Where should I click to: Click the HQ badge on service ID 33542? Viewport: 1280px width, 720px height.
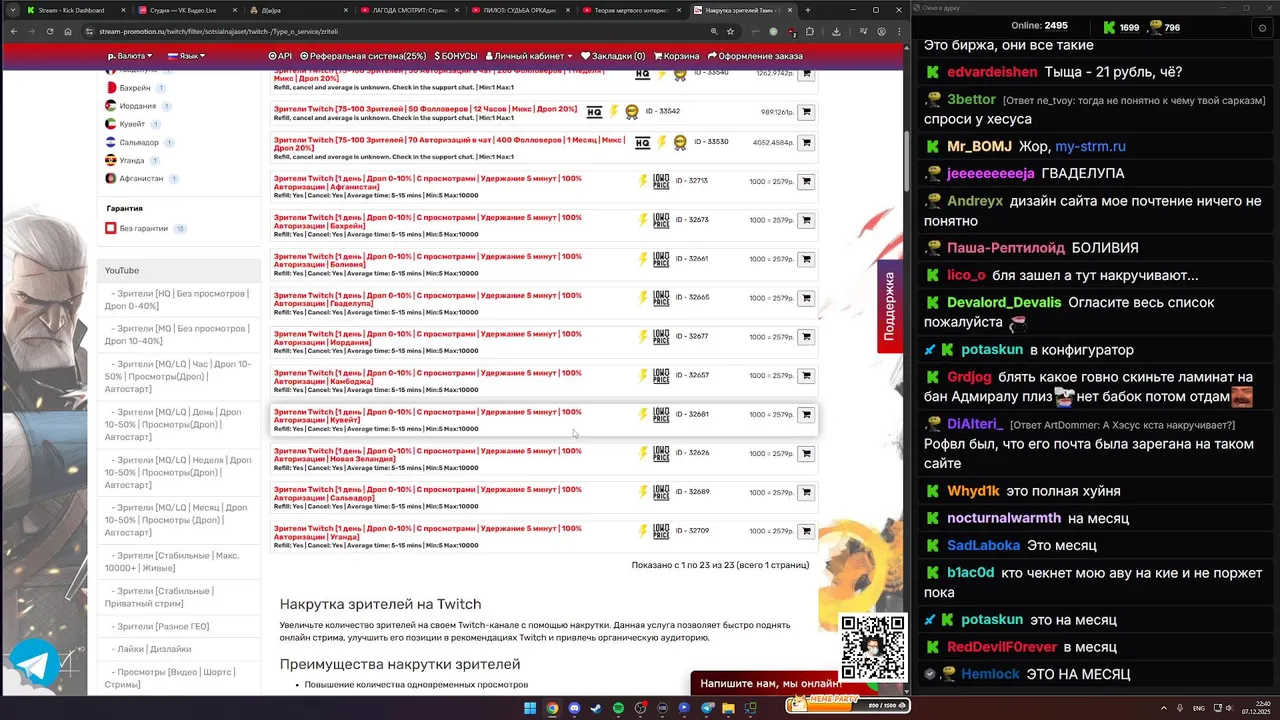595,112
